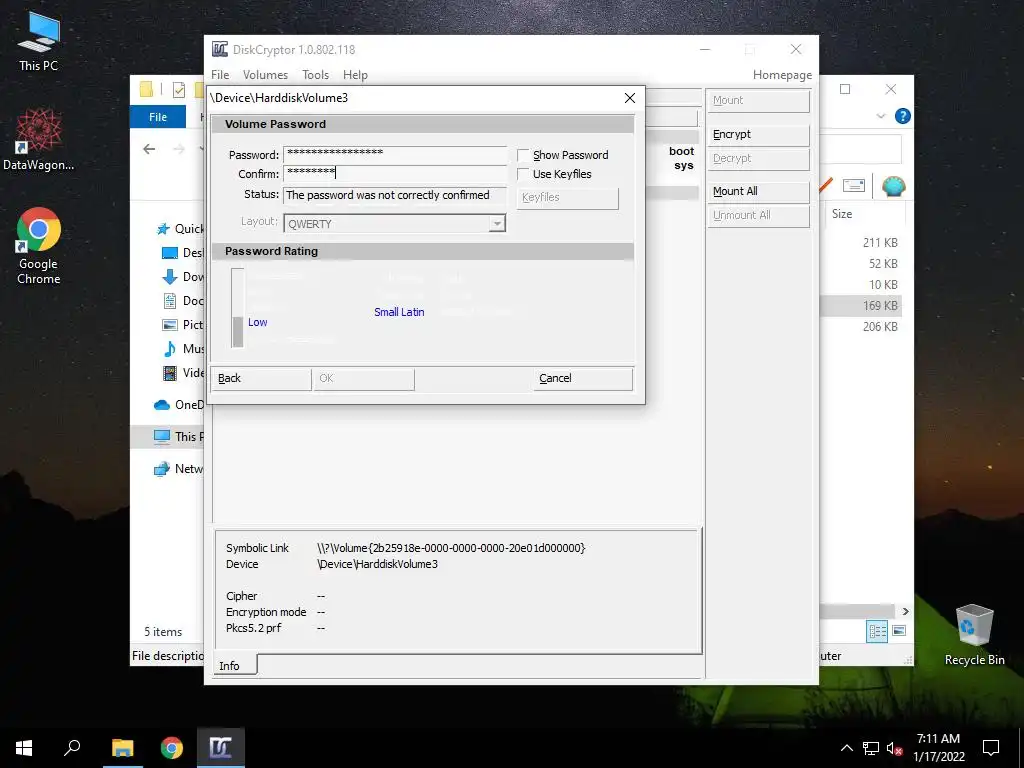Image resolution: width=1024 pixels, height=768 pixels.
Task: Select Network in Explorer sidebar
Action: coord(178,469)
